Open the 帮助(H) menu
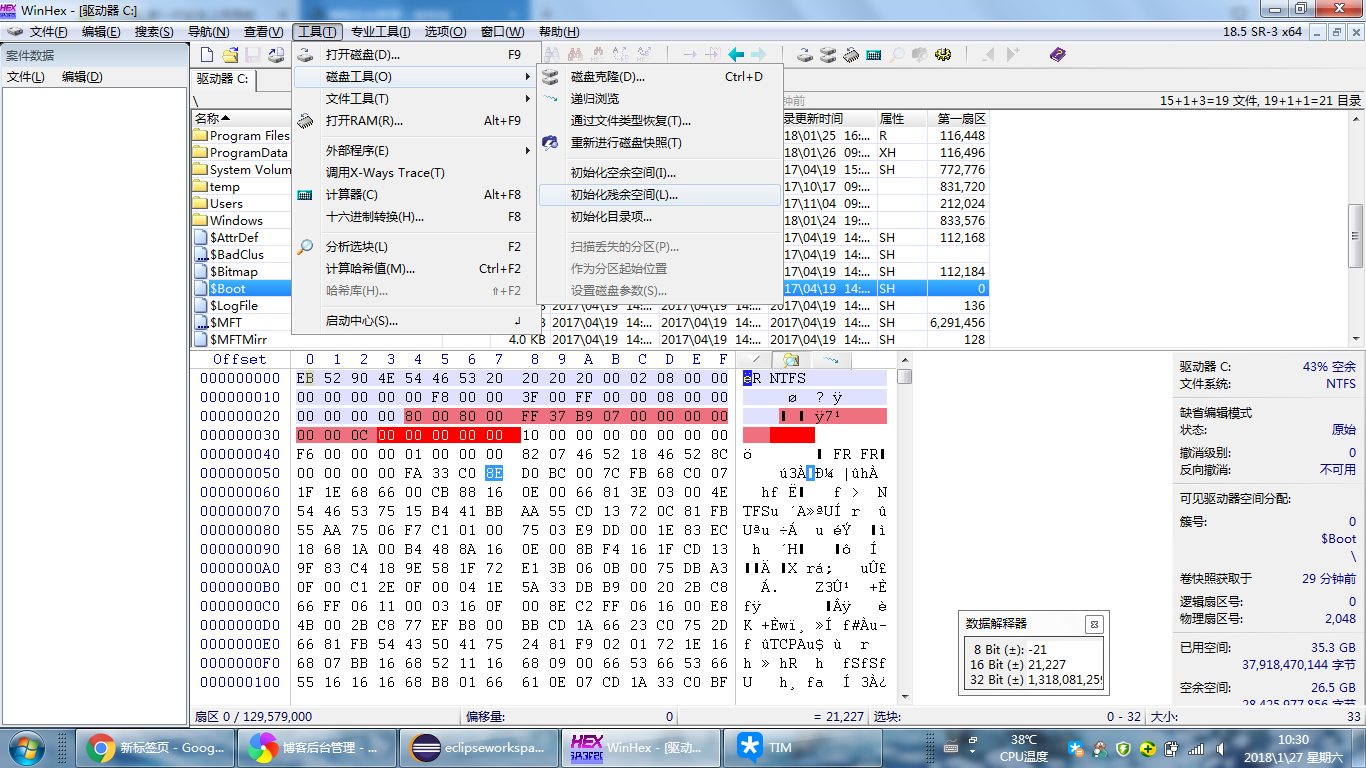Viewport: 1366px width, 768px height. (558, 32)
